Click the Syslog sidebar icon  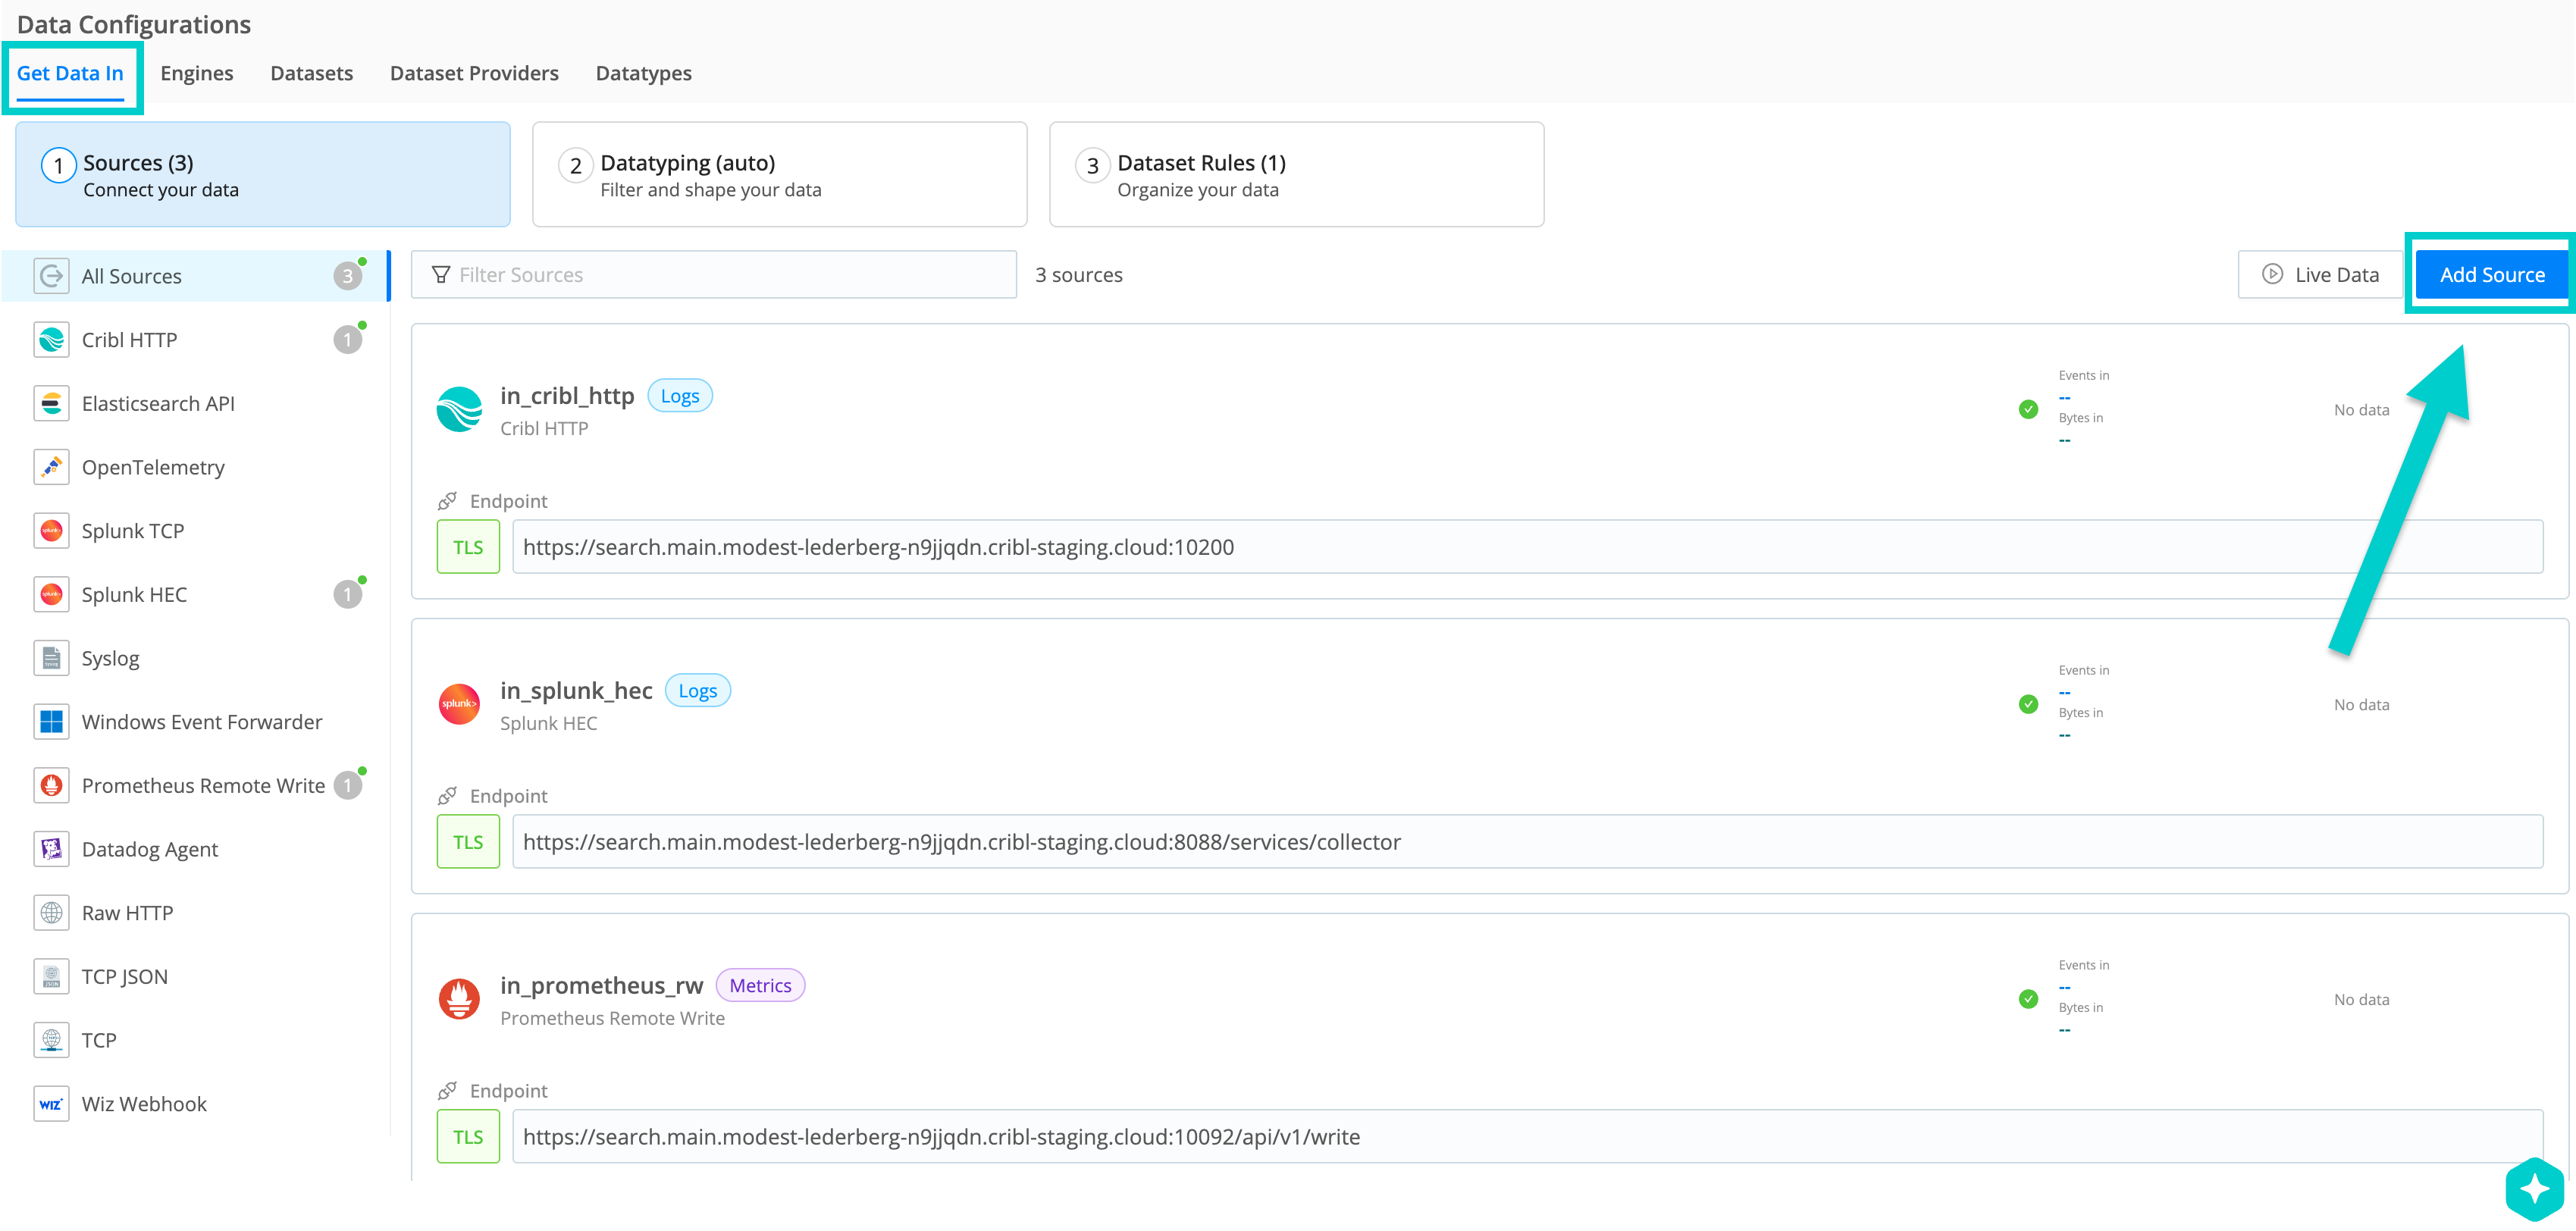[x=51, y=658]
